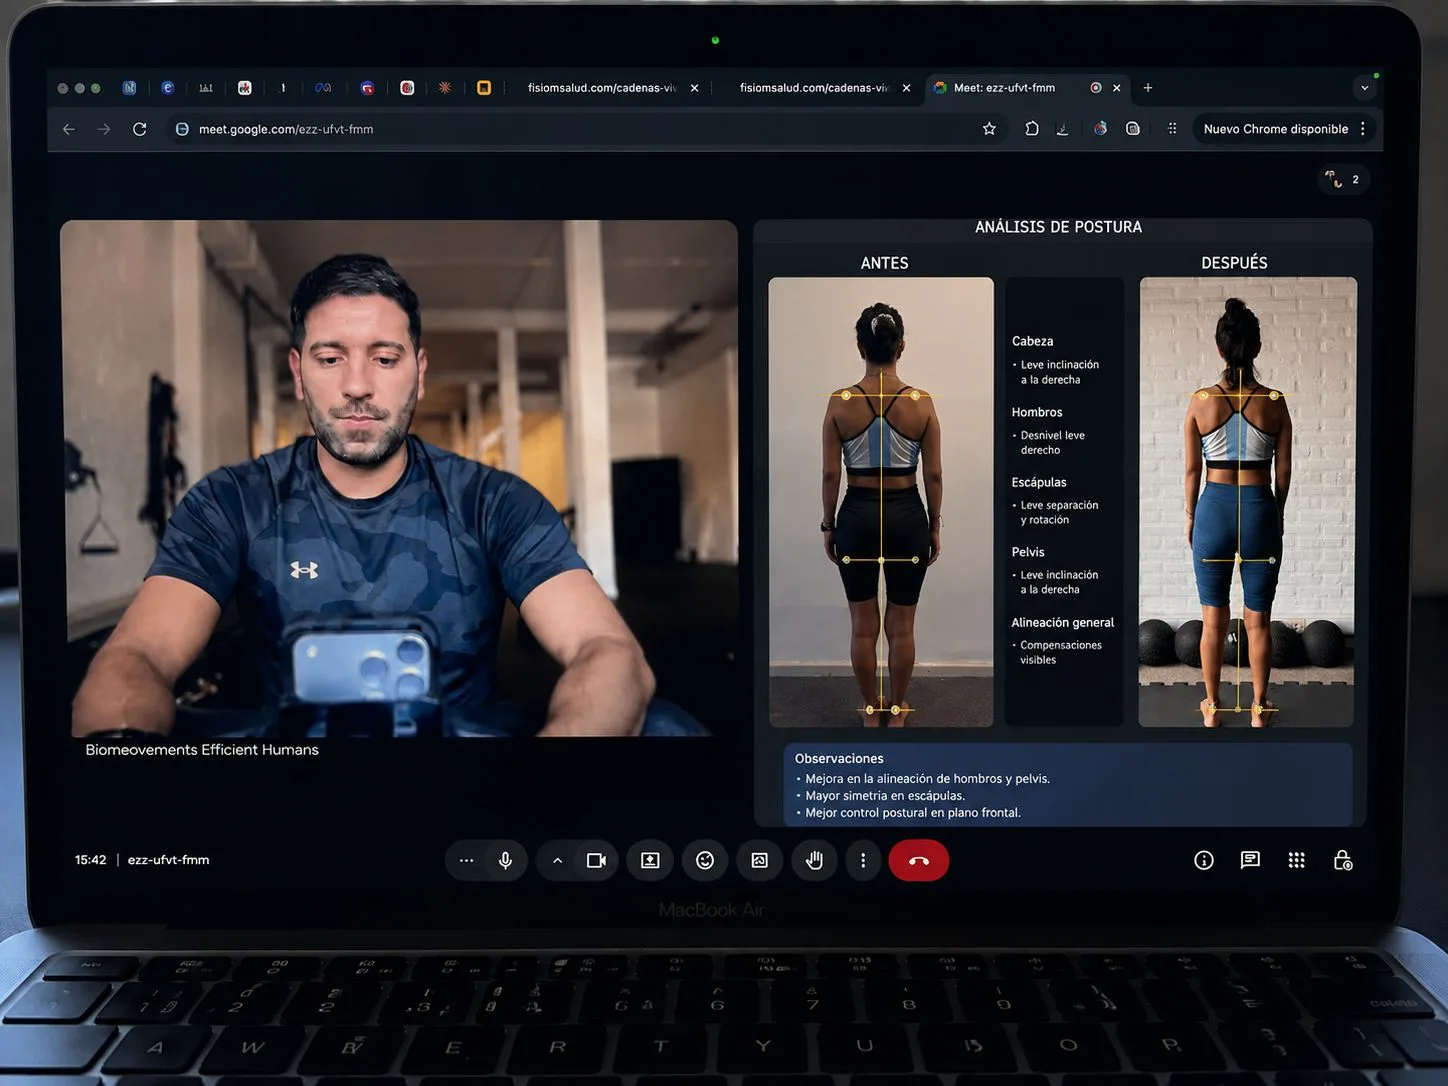Open a new browser tab
1448x1086 pixels.
[x=1148, y=88]
